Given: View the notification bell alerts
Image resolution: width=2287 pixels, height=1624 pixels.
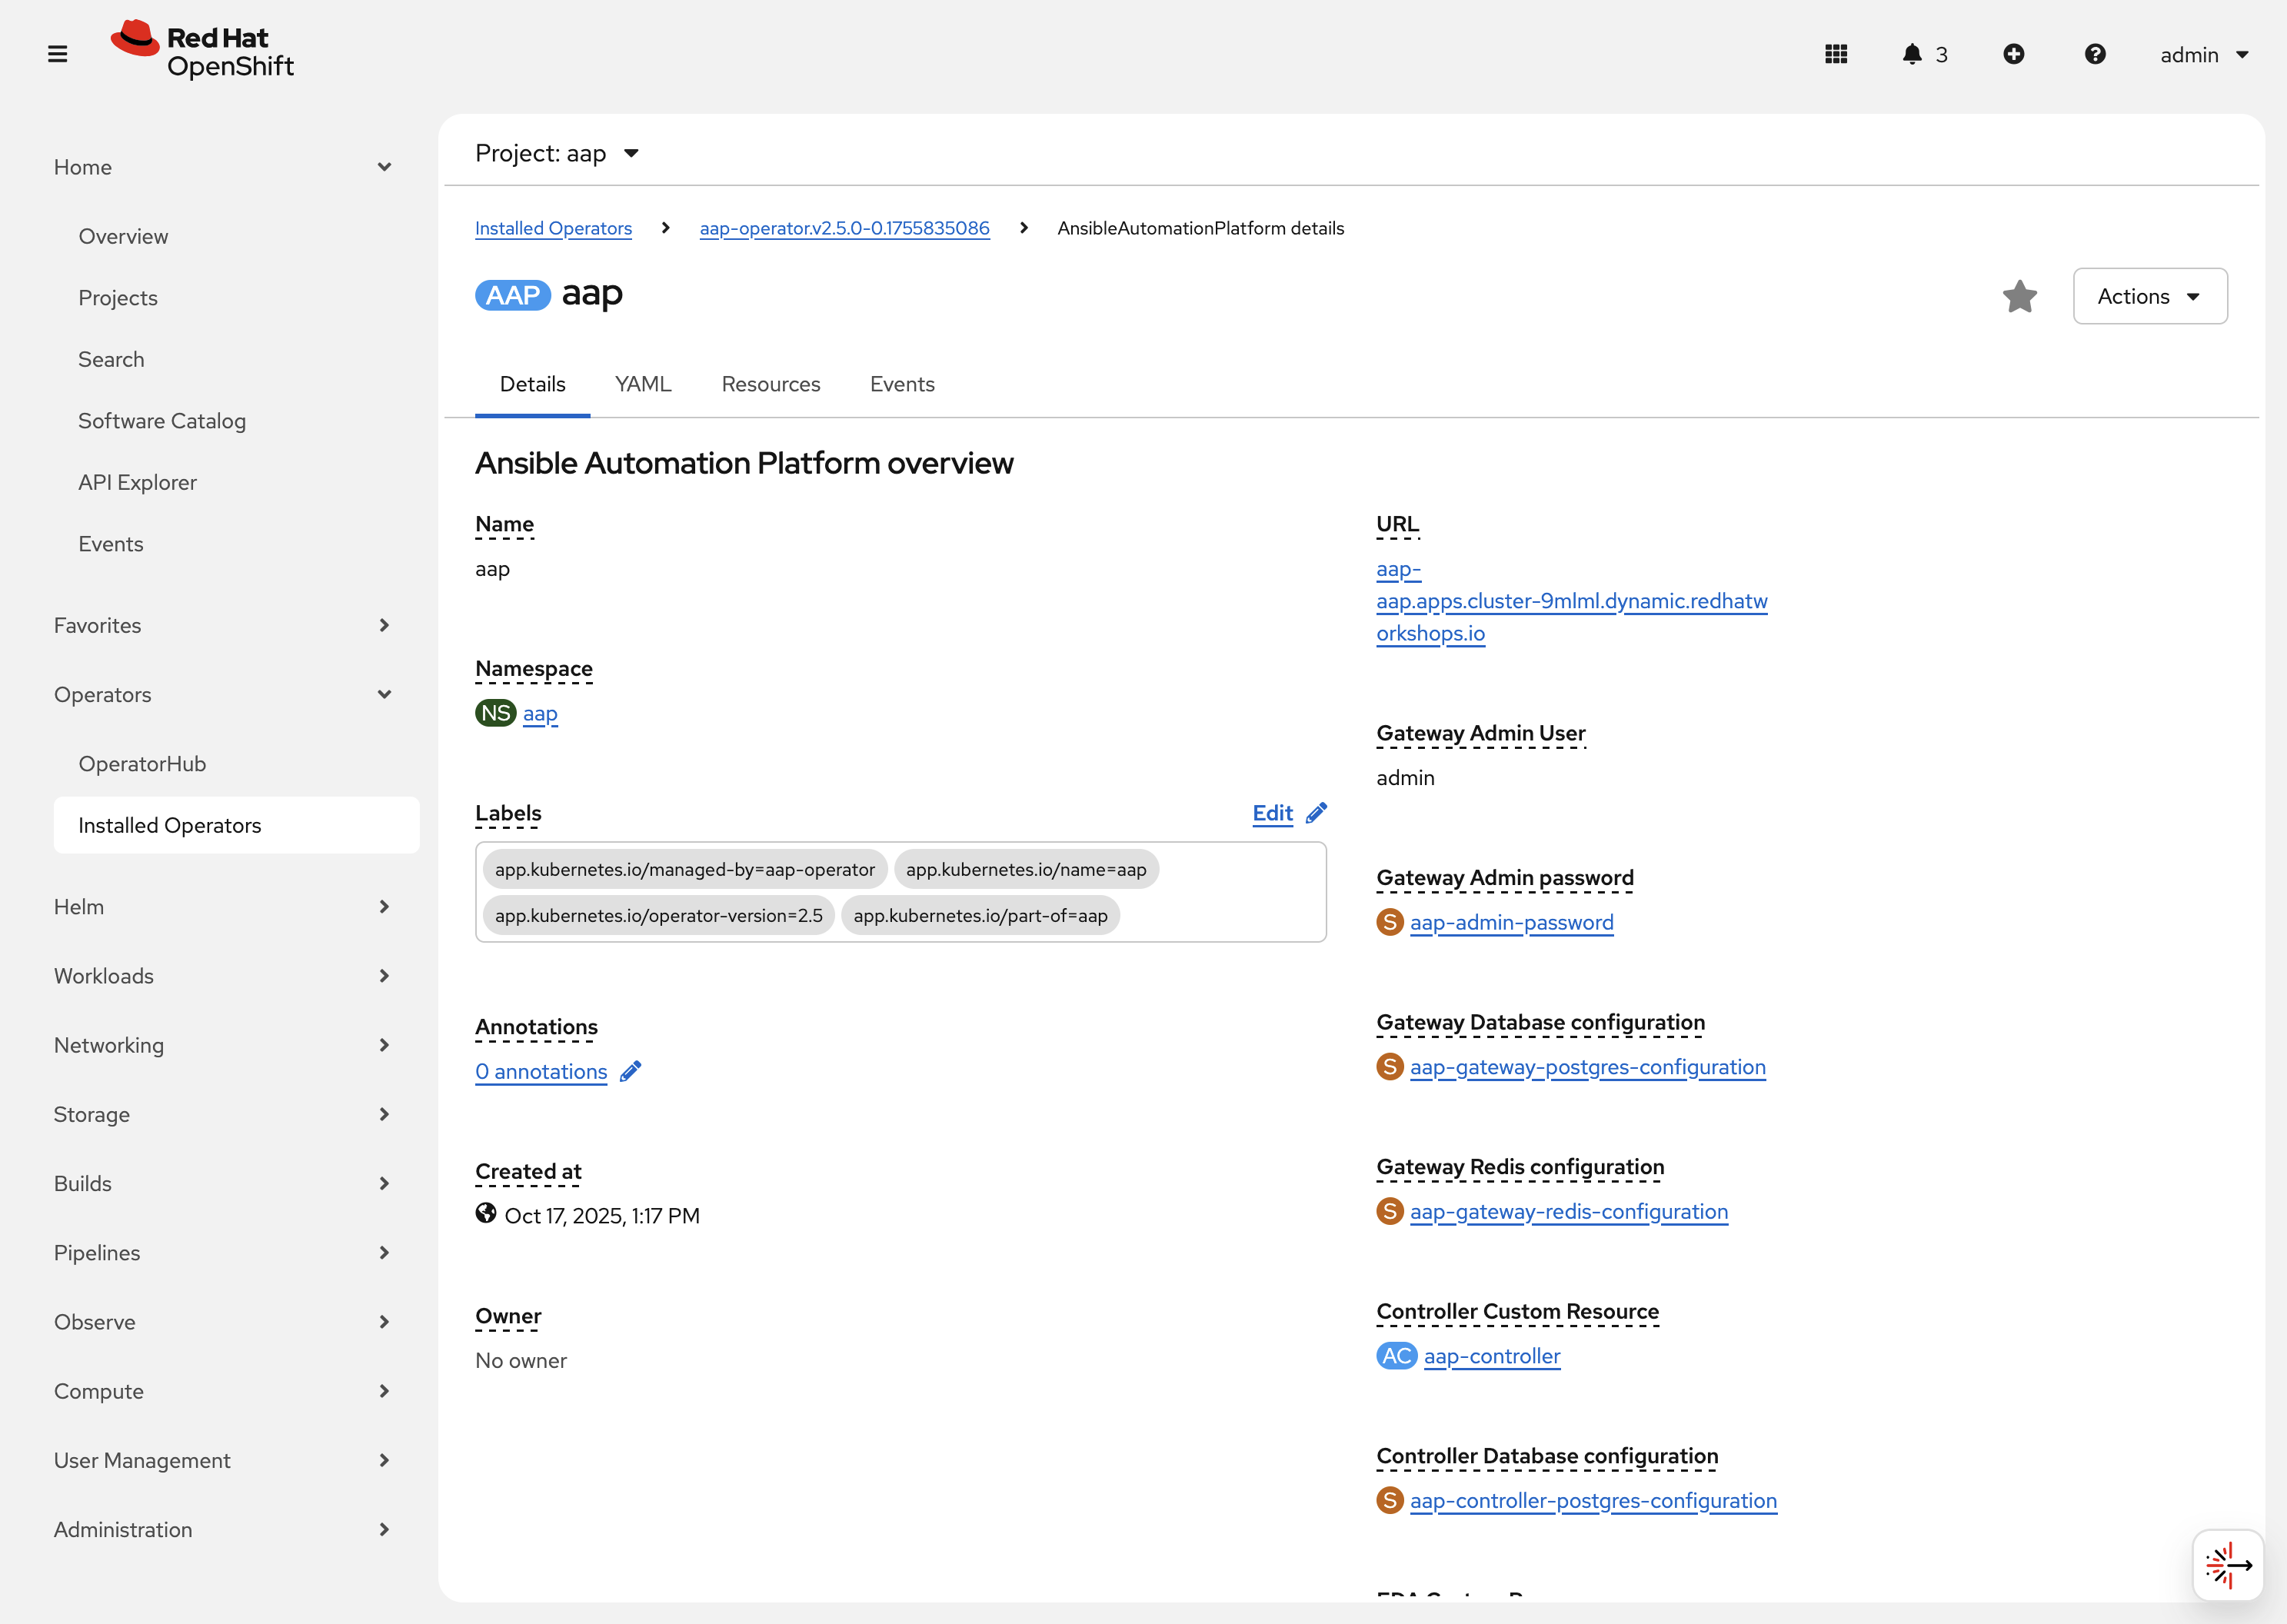Looking at the screenshot, I should [1913, 54].
